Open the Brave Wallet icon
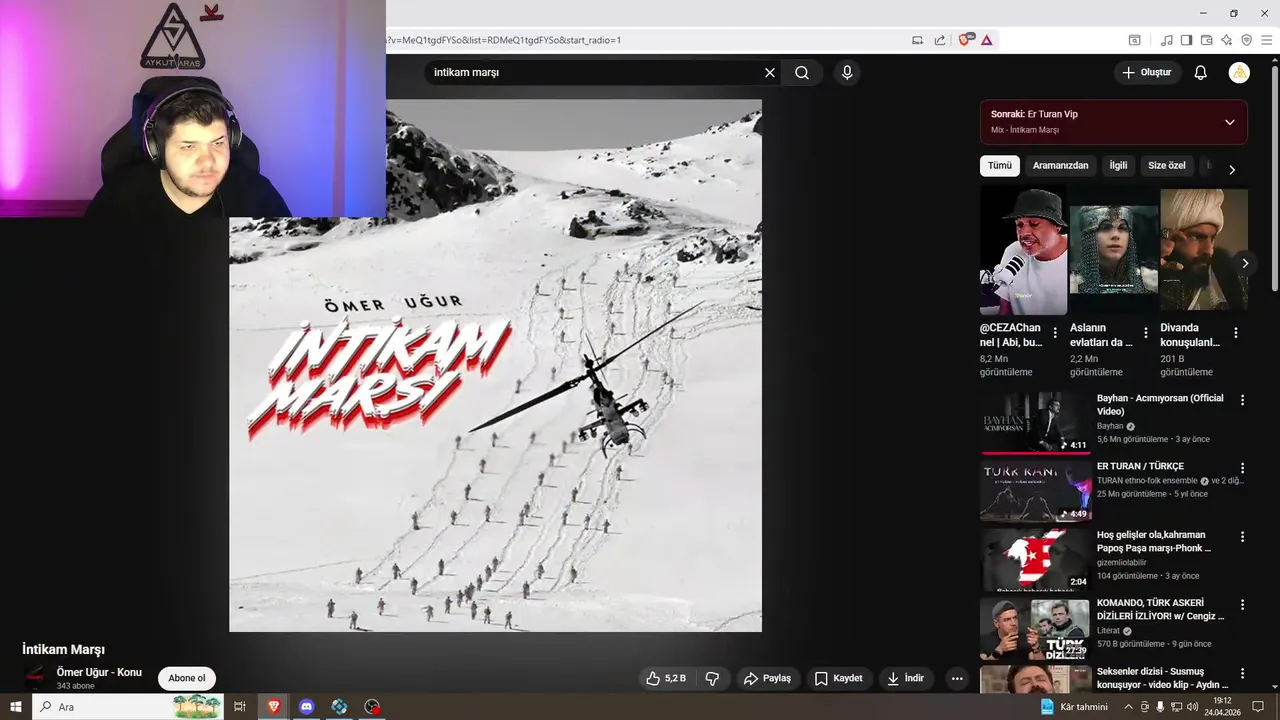This screenshot has width=1280, height=720. pos(1207,40)
